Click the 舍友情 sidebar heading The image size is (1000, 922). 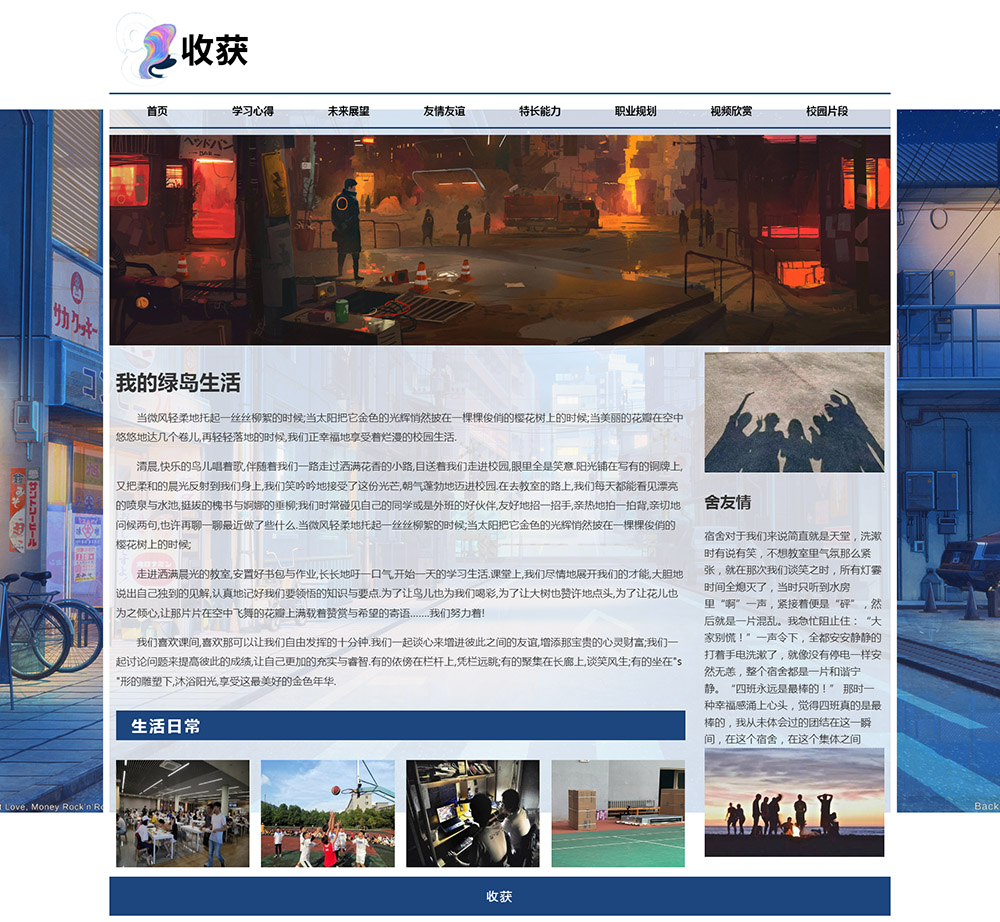point(728,502)
